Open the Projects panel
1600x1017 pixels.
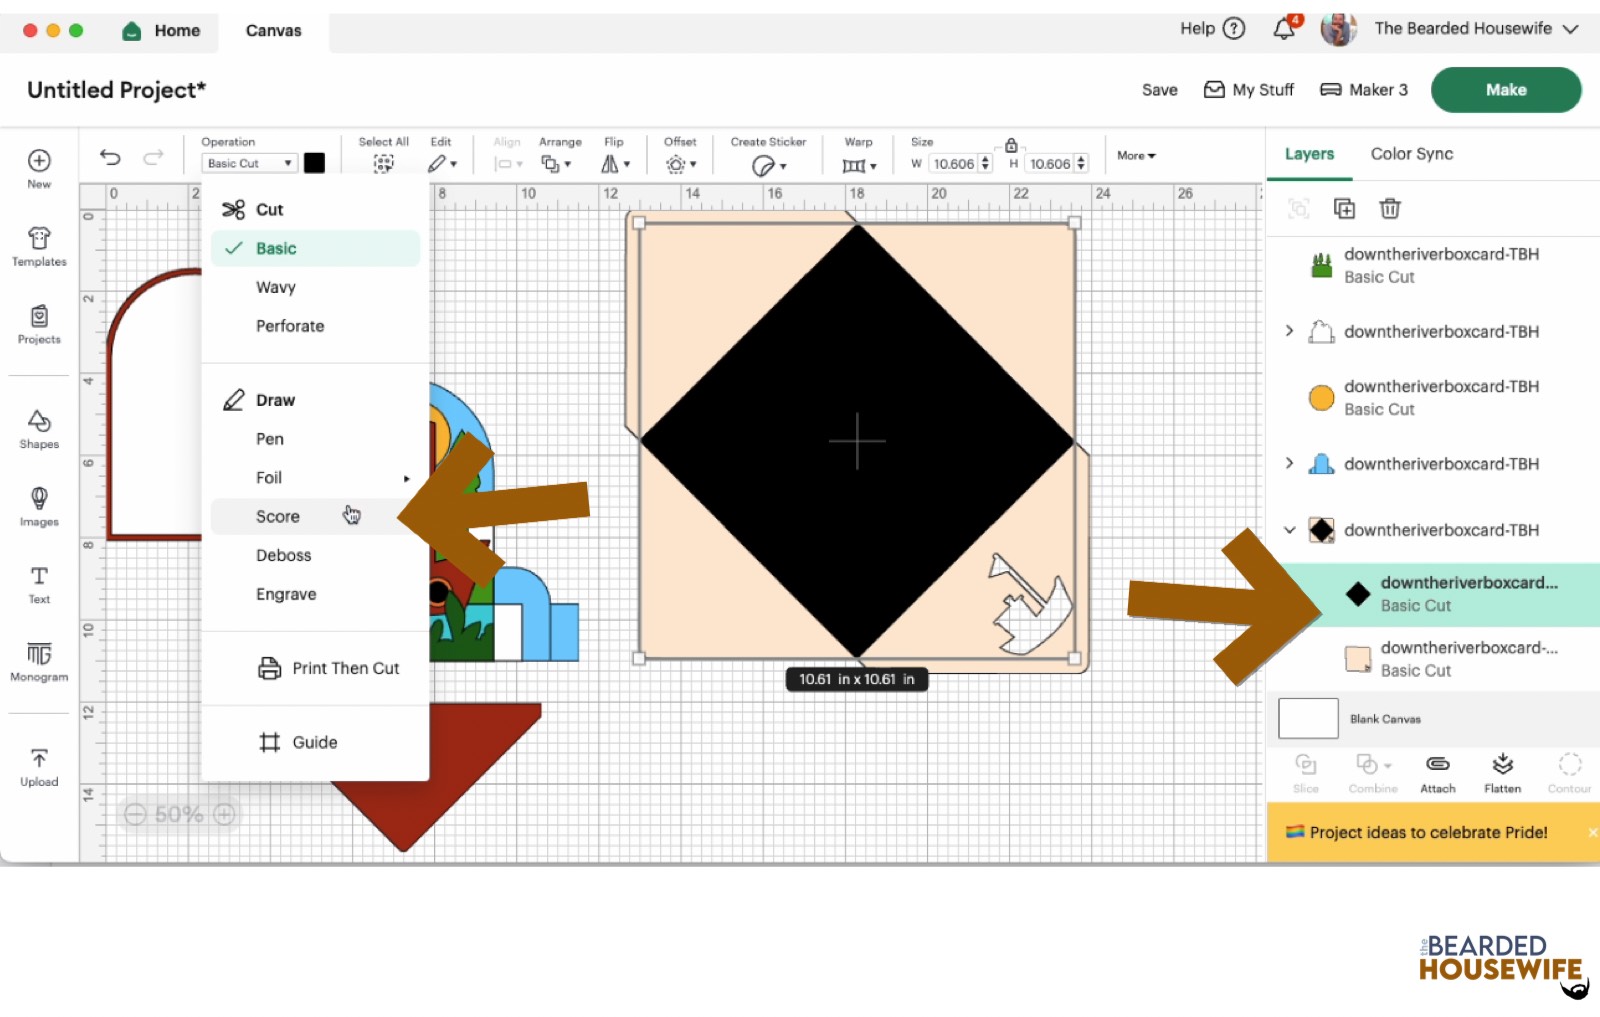(x=39, y=325)
